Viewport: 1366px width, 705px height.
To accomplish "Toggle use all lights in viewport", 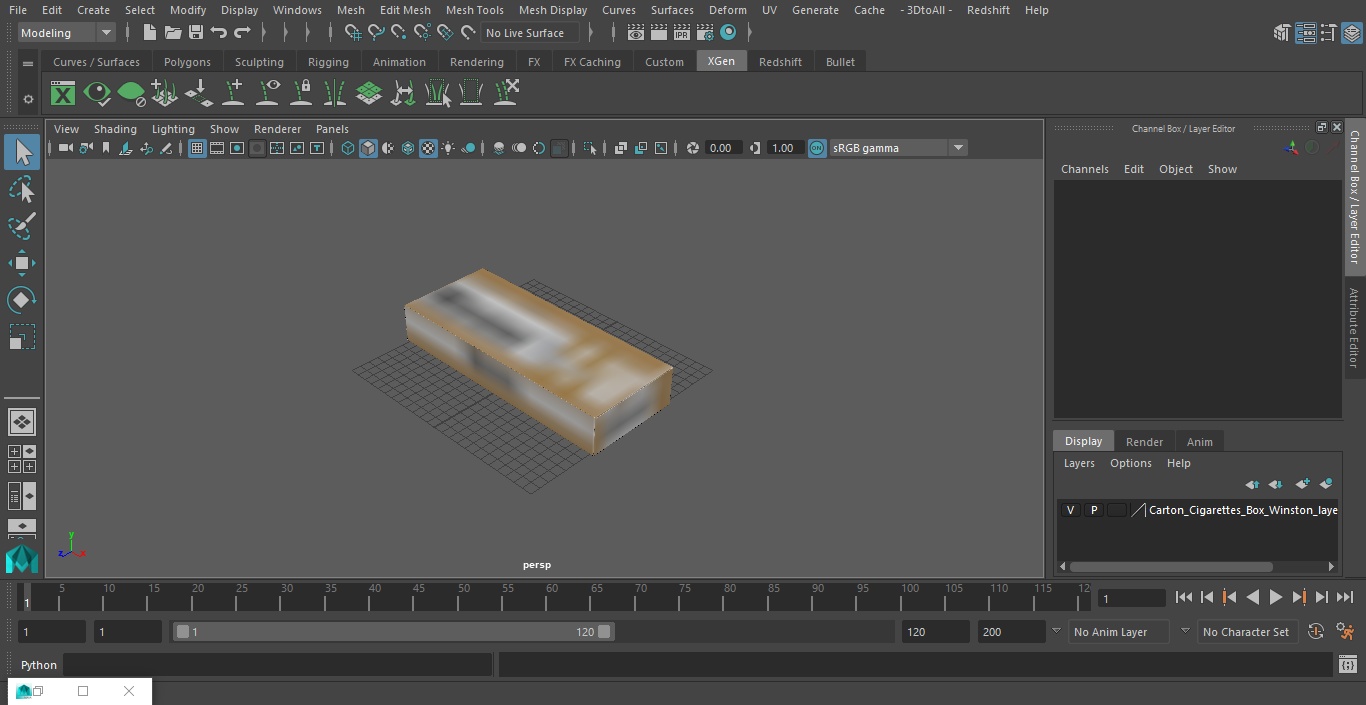I will (x=448, y=148).
